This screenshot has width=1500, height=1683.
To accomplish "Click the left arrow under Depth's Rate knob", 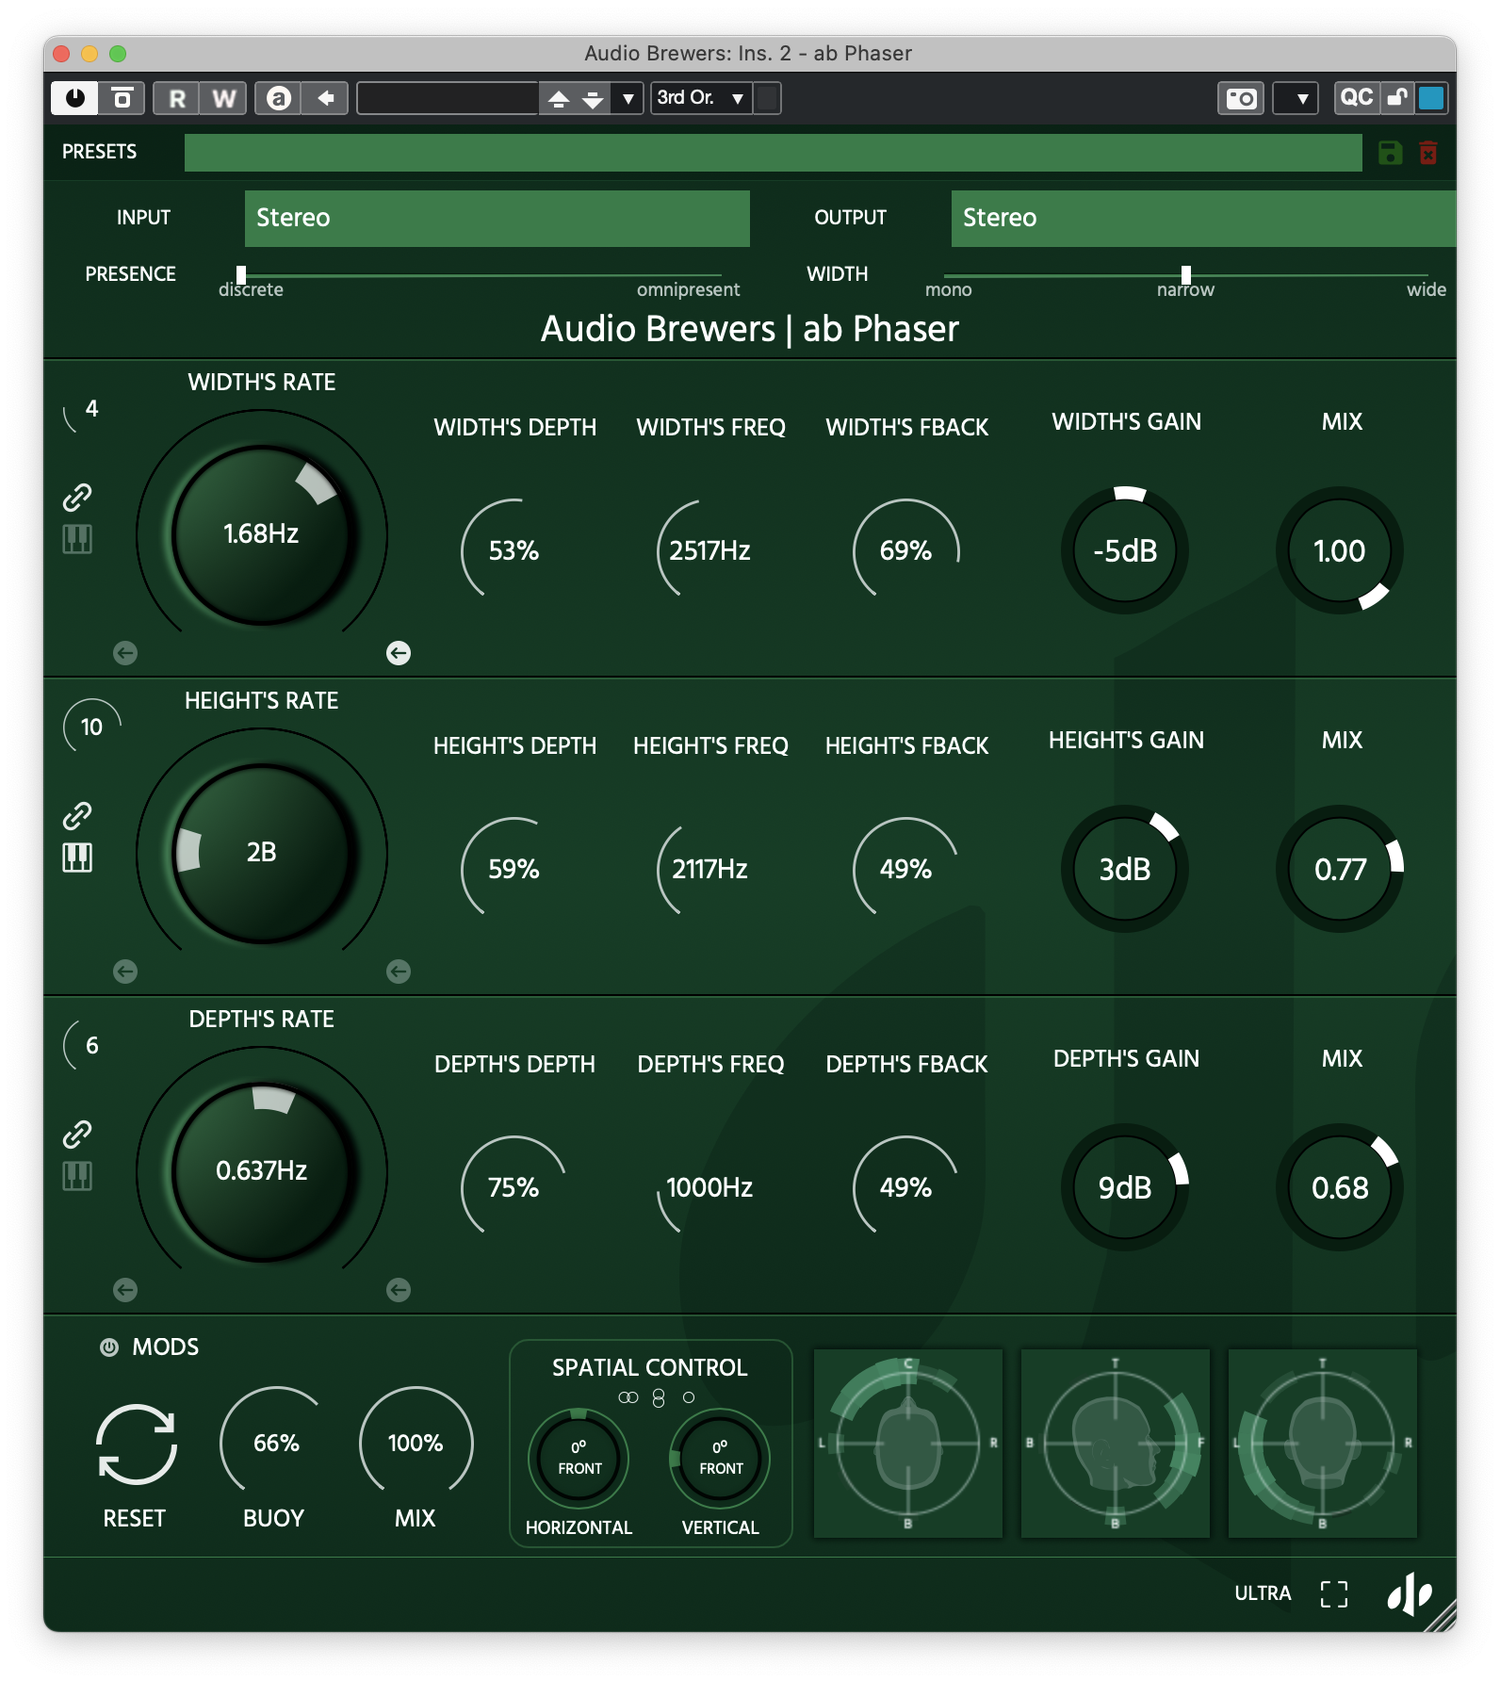I will [x=125, y=1290].
